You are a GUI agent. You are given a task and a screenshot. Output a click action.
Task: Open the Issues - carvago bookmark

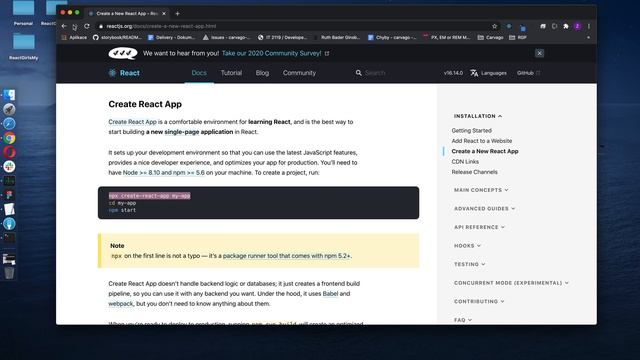226,38
